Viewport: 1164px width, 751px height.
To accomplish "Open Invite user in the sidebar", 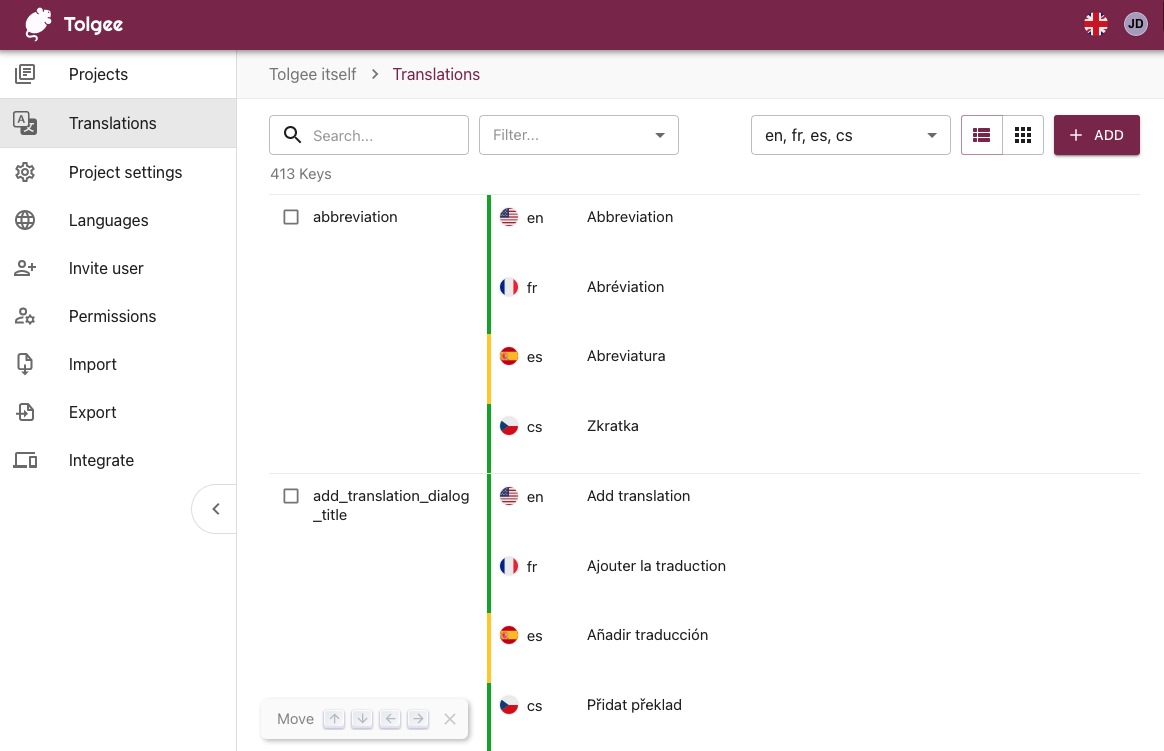I will 118,268.
